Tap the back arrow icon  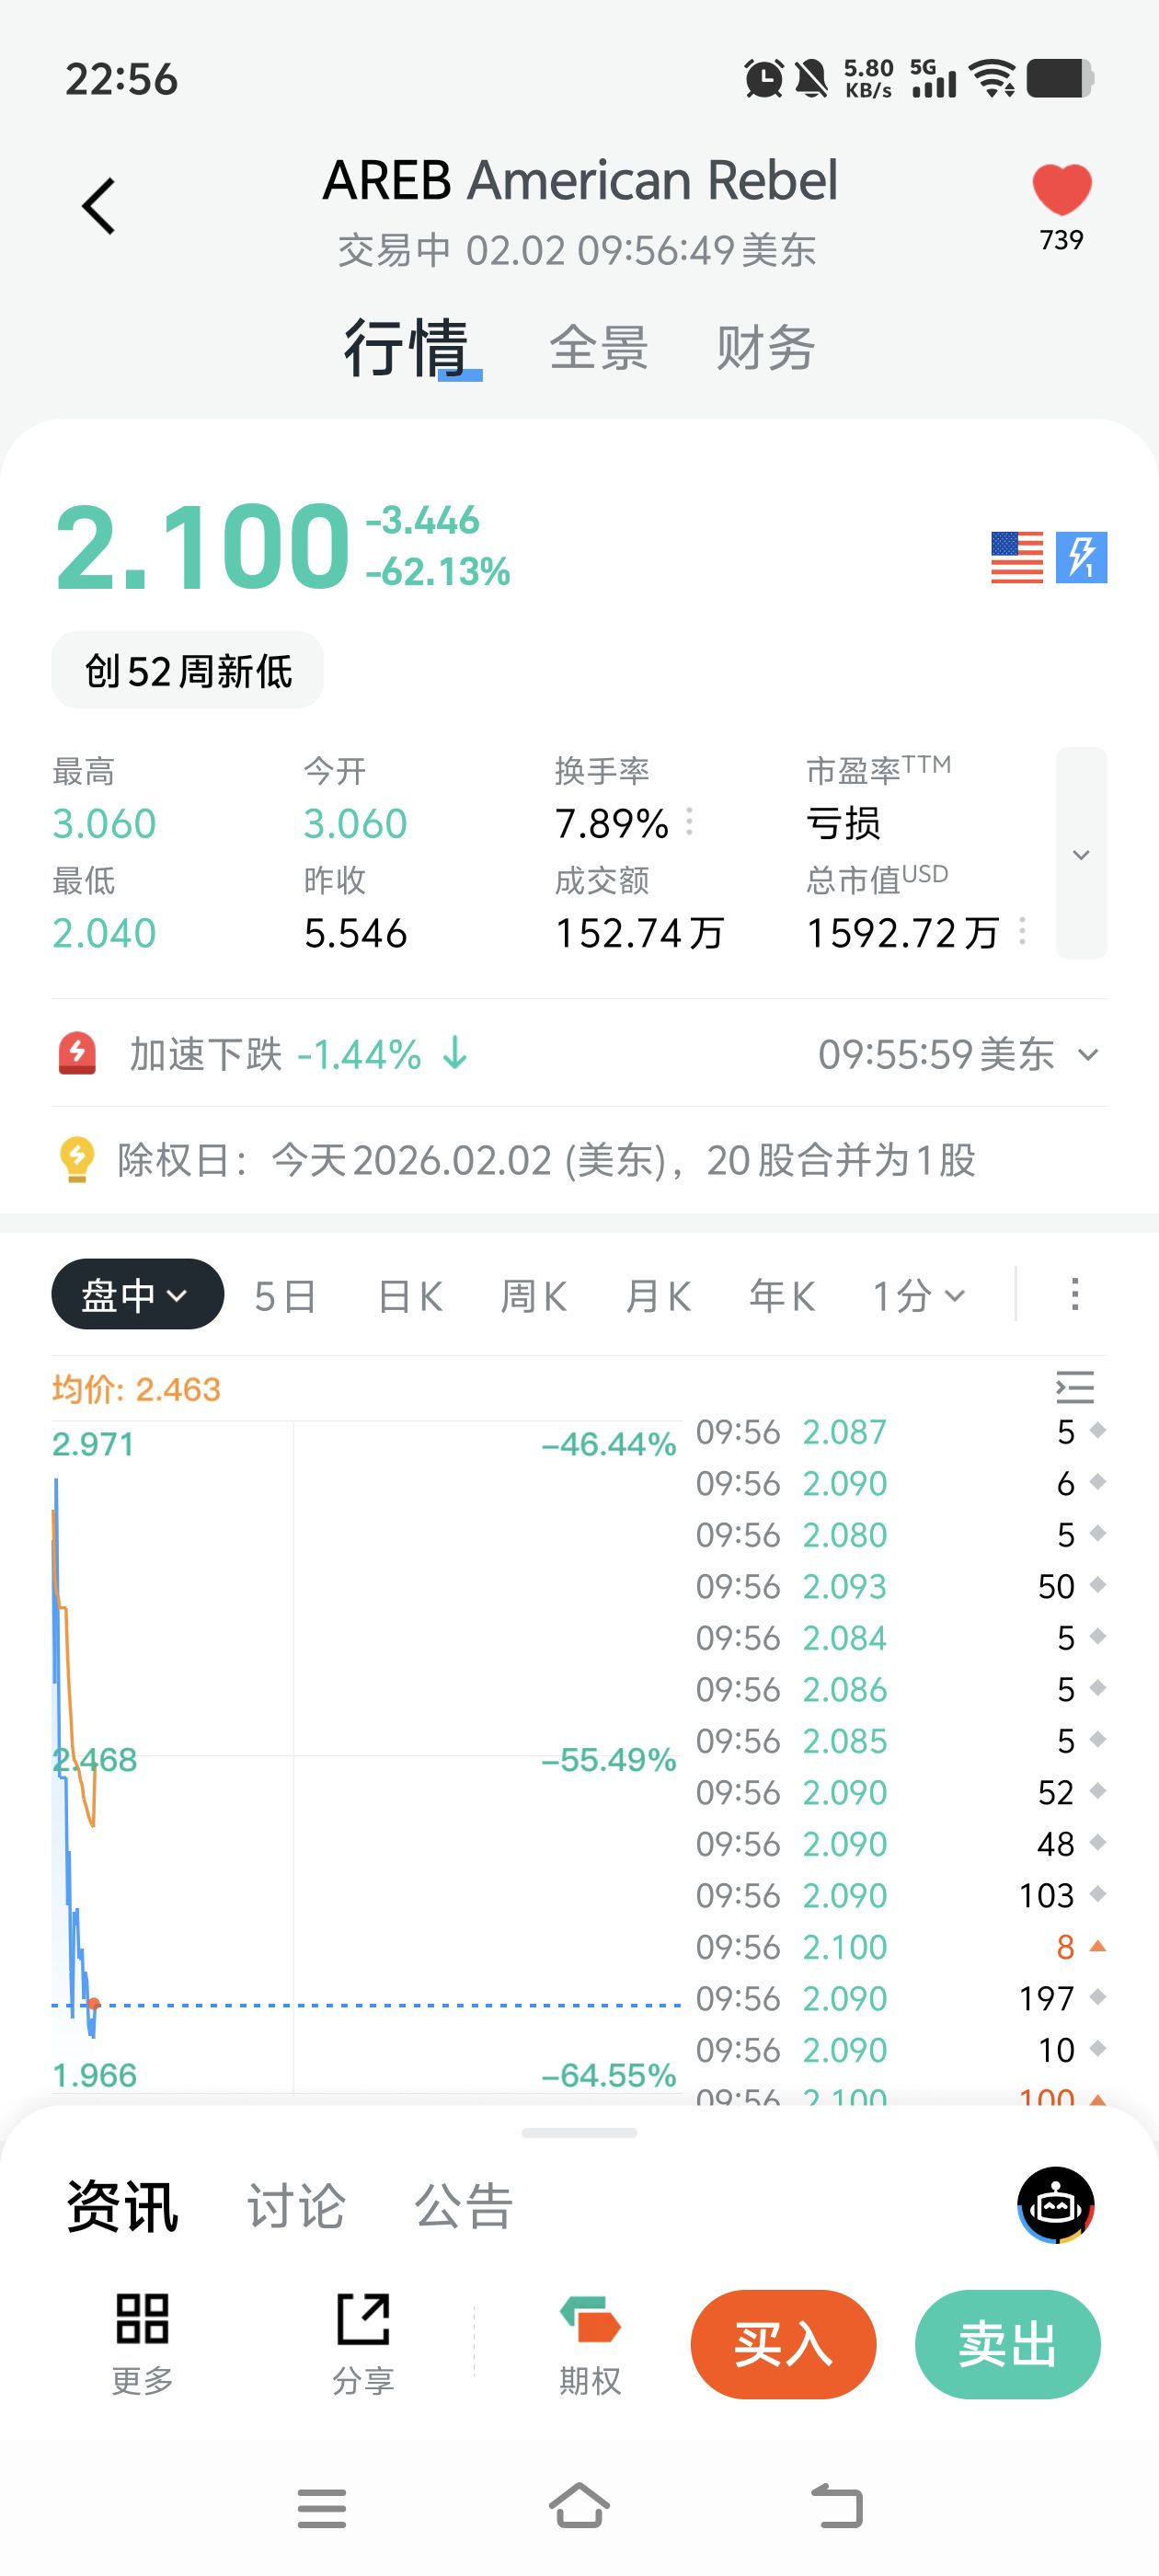(x=99, y=206)
